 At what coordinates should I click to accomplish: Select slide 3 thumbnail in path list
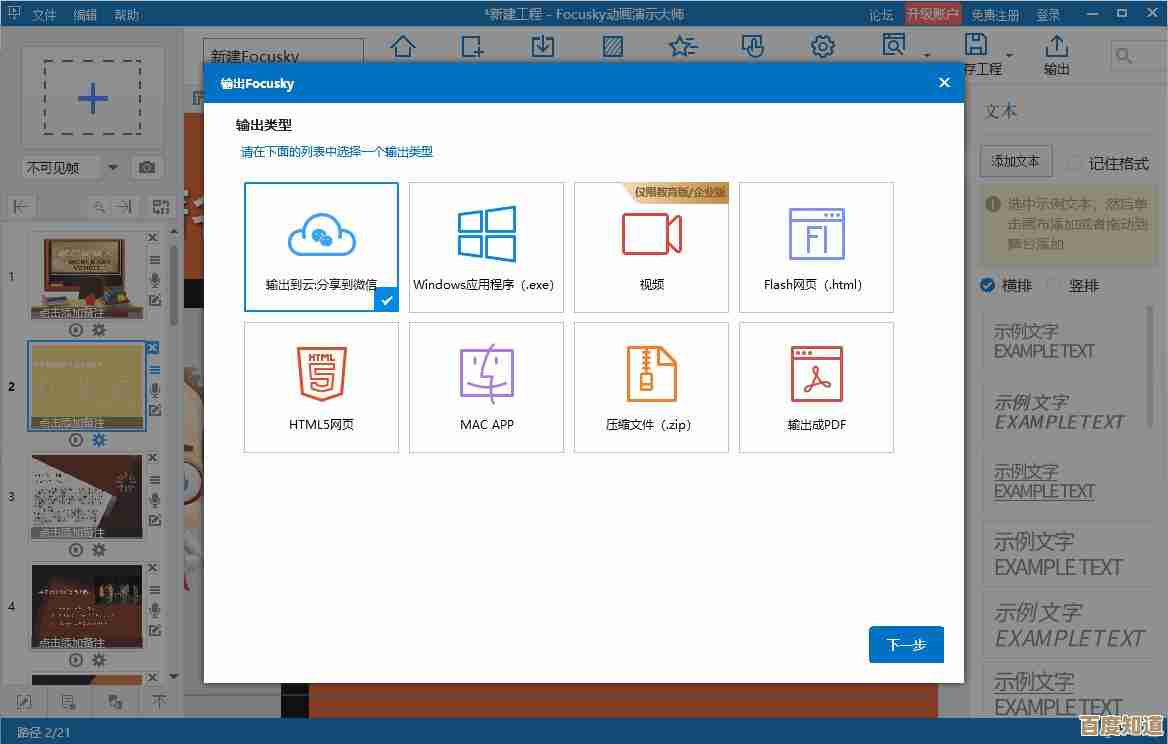87,497
